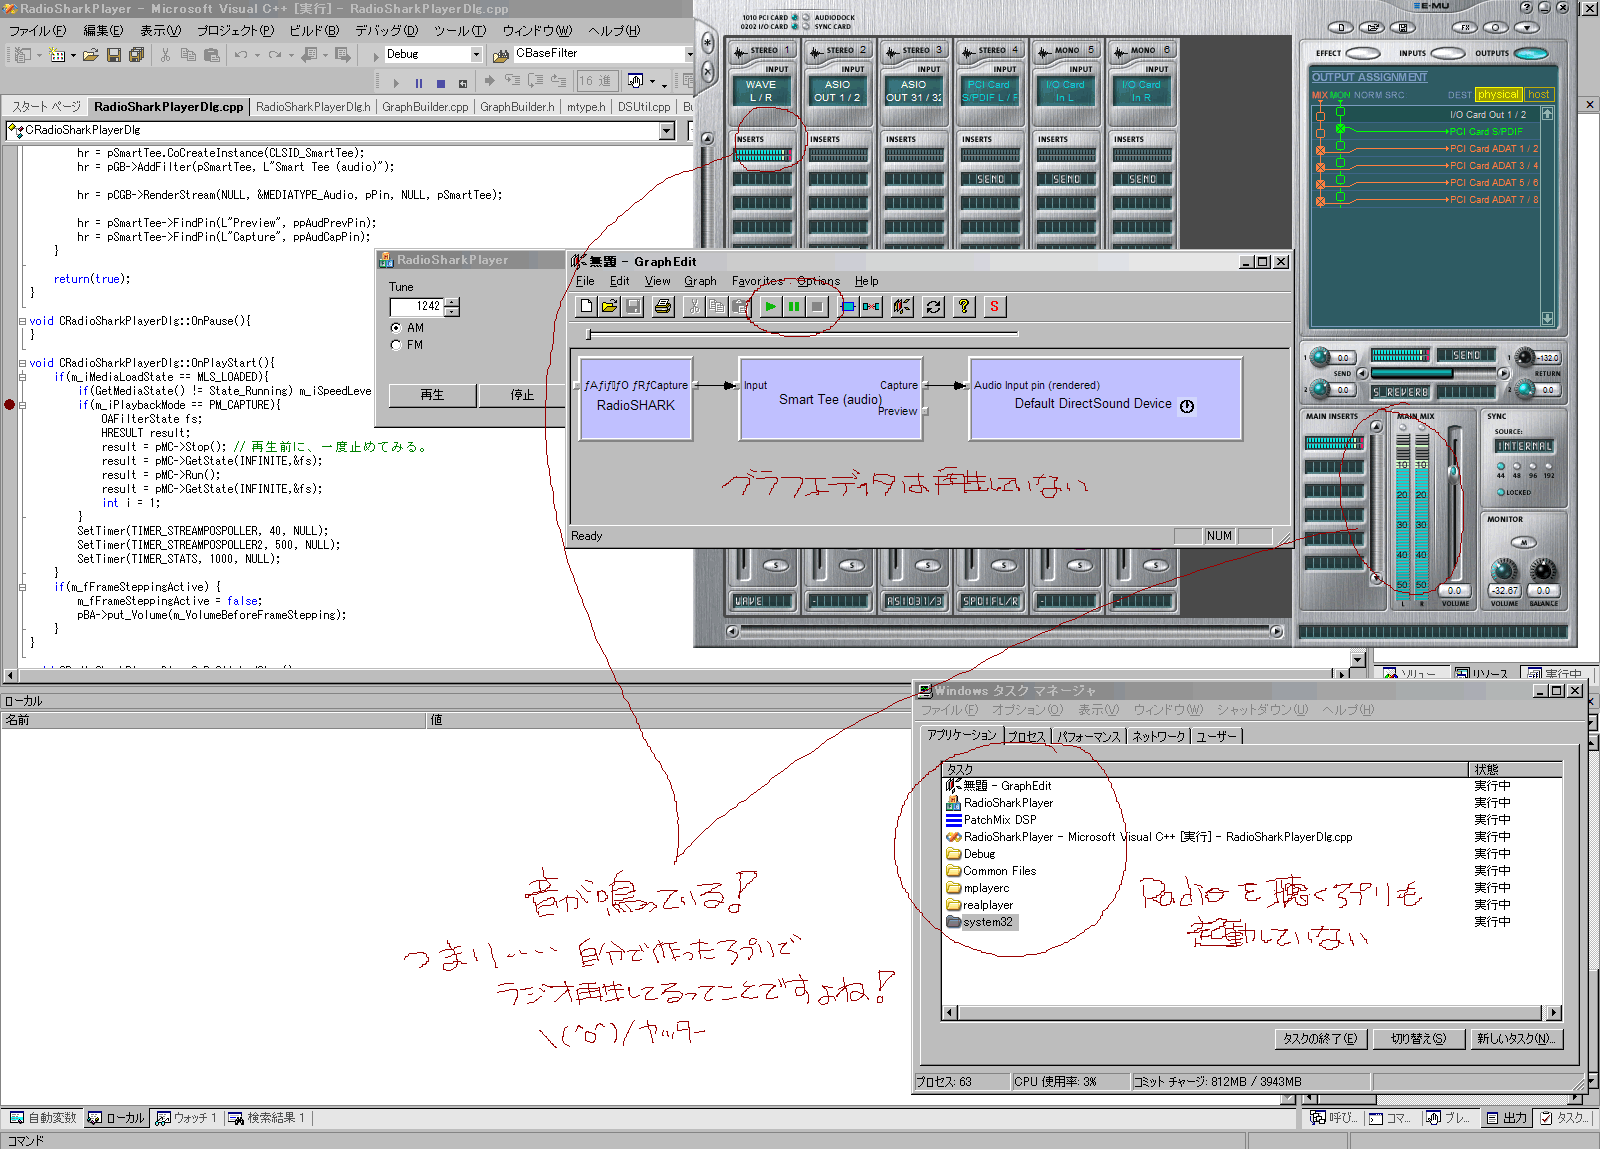This screenshot has width=1600, height=1149.
Task: Click Open file icon in Visual C++ toolbar
Action: (x=91, y=54)
